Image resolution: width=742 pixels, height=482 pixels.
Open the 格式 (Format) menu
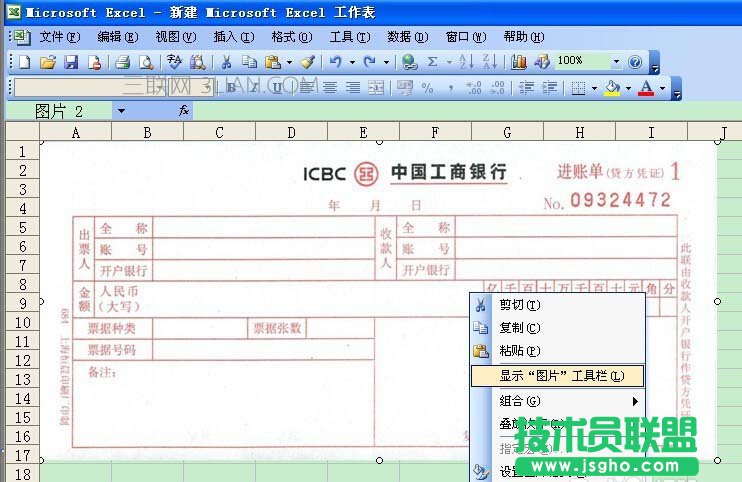coord(292,37)
